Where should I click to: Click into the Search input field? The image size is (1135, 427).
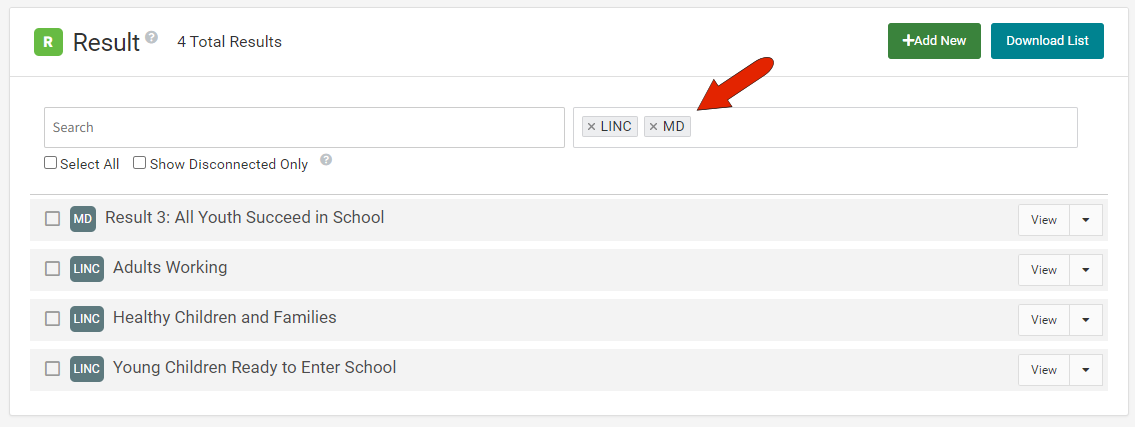(304, 127)
